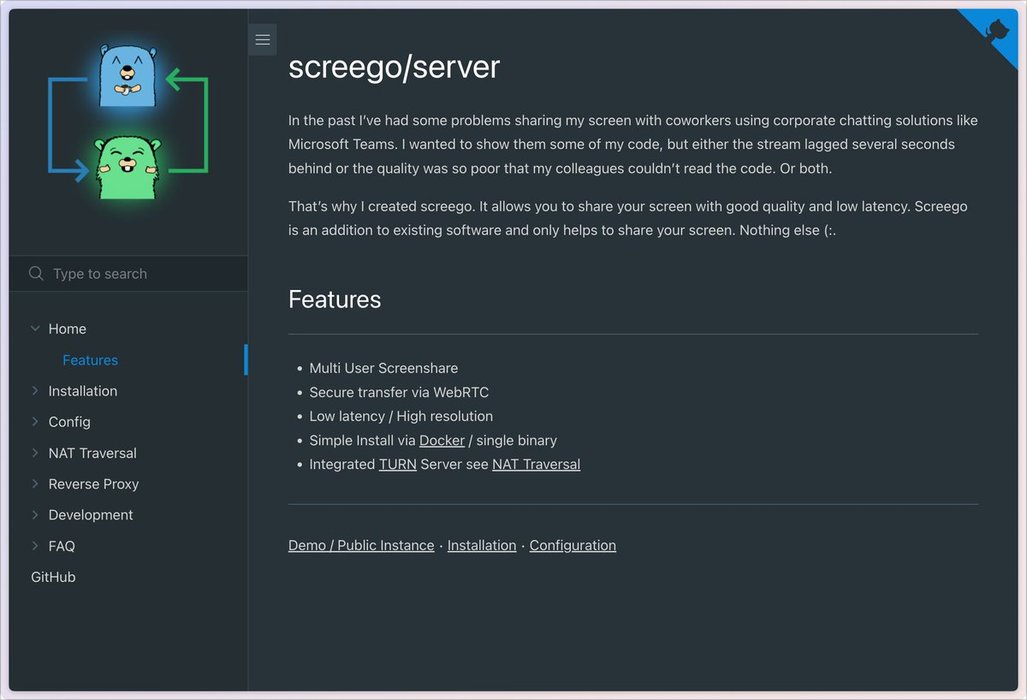Click the screego gopher logo
Screen dimensions: 1027x700
[128, 123]
